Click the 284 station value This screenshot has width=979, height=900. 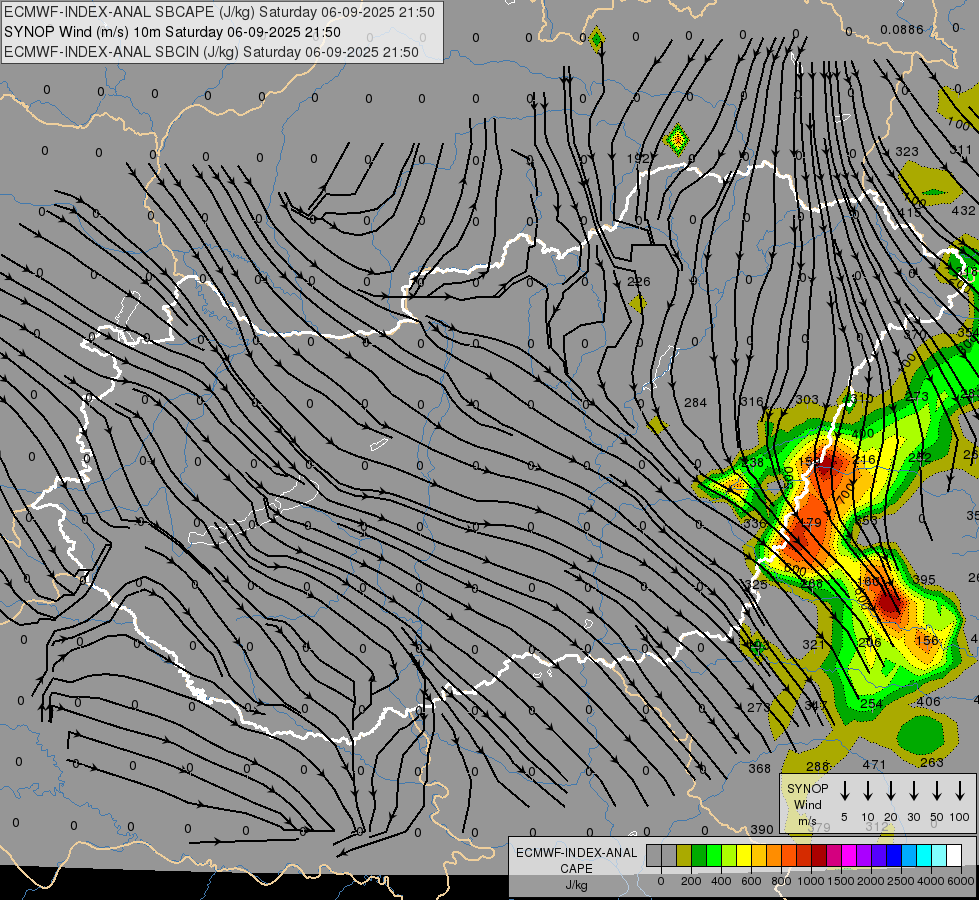coord(696,402)
